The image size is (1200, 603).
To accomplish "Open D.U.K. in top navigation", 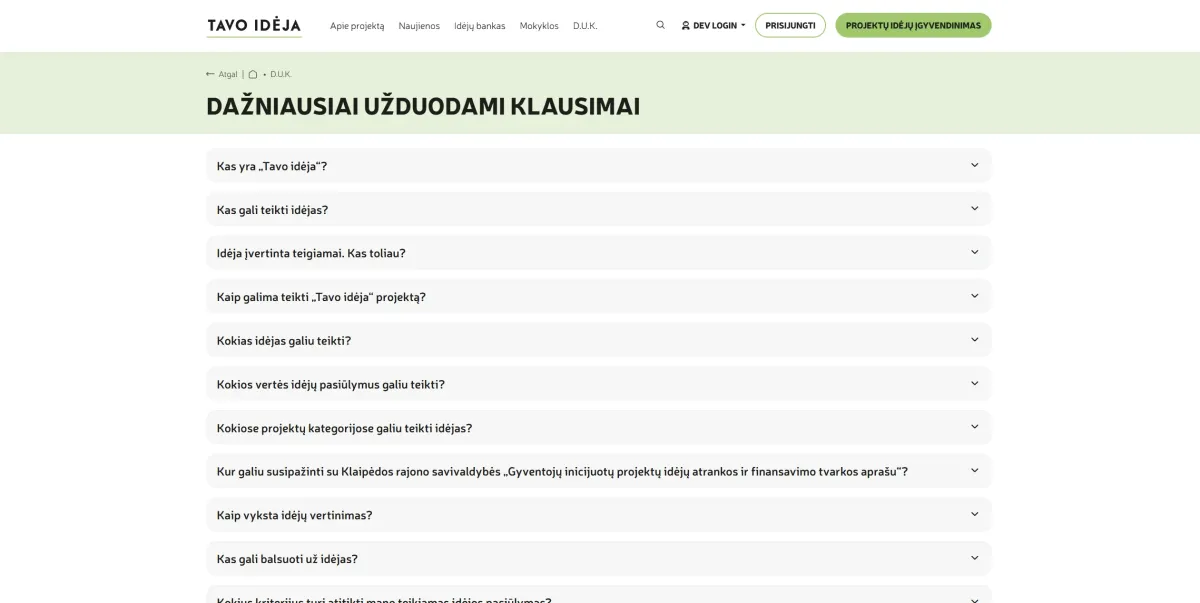I will tap(585, 26).
